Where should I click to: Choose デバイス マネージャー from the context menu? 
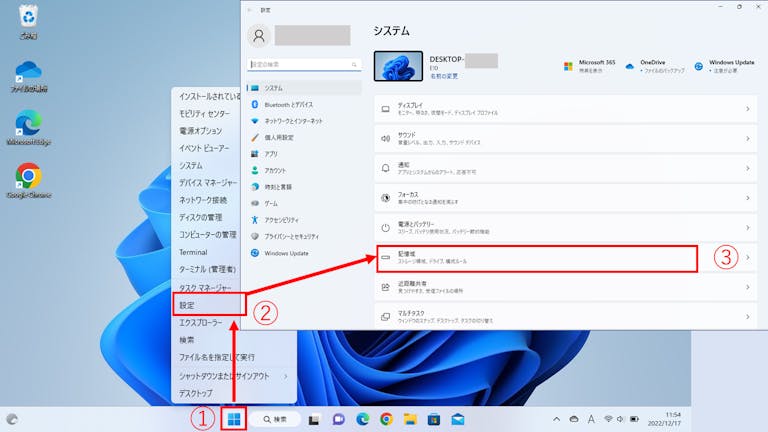tap(208, 183)
